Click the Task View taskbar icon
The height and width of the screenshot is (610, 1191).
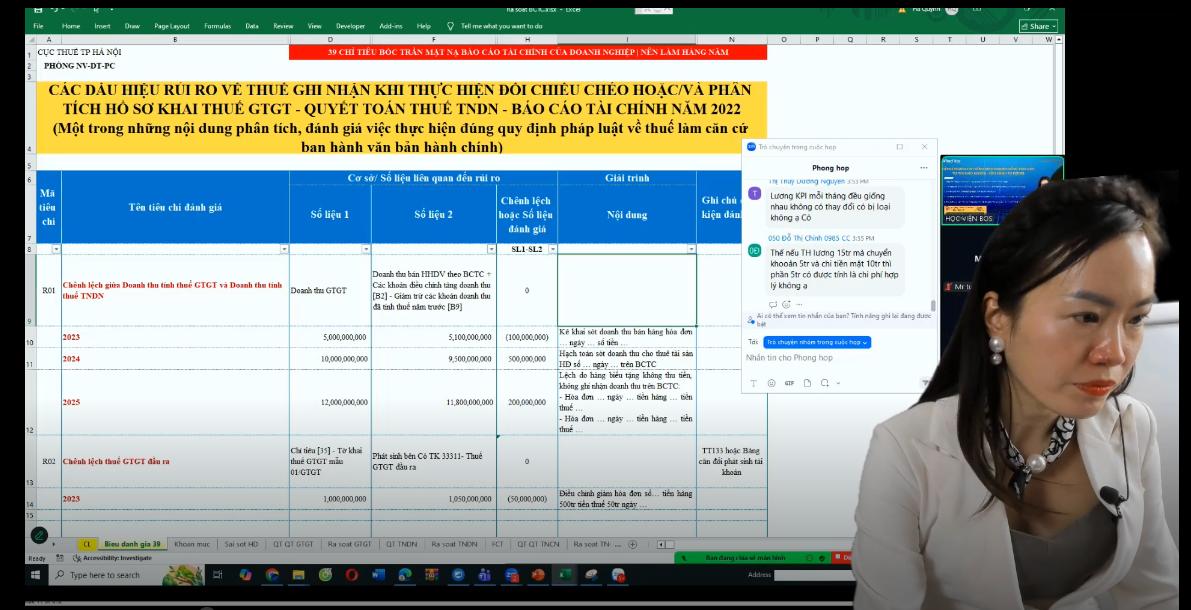pos(220,575)
